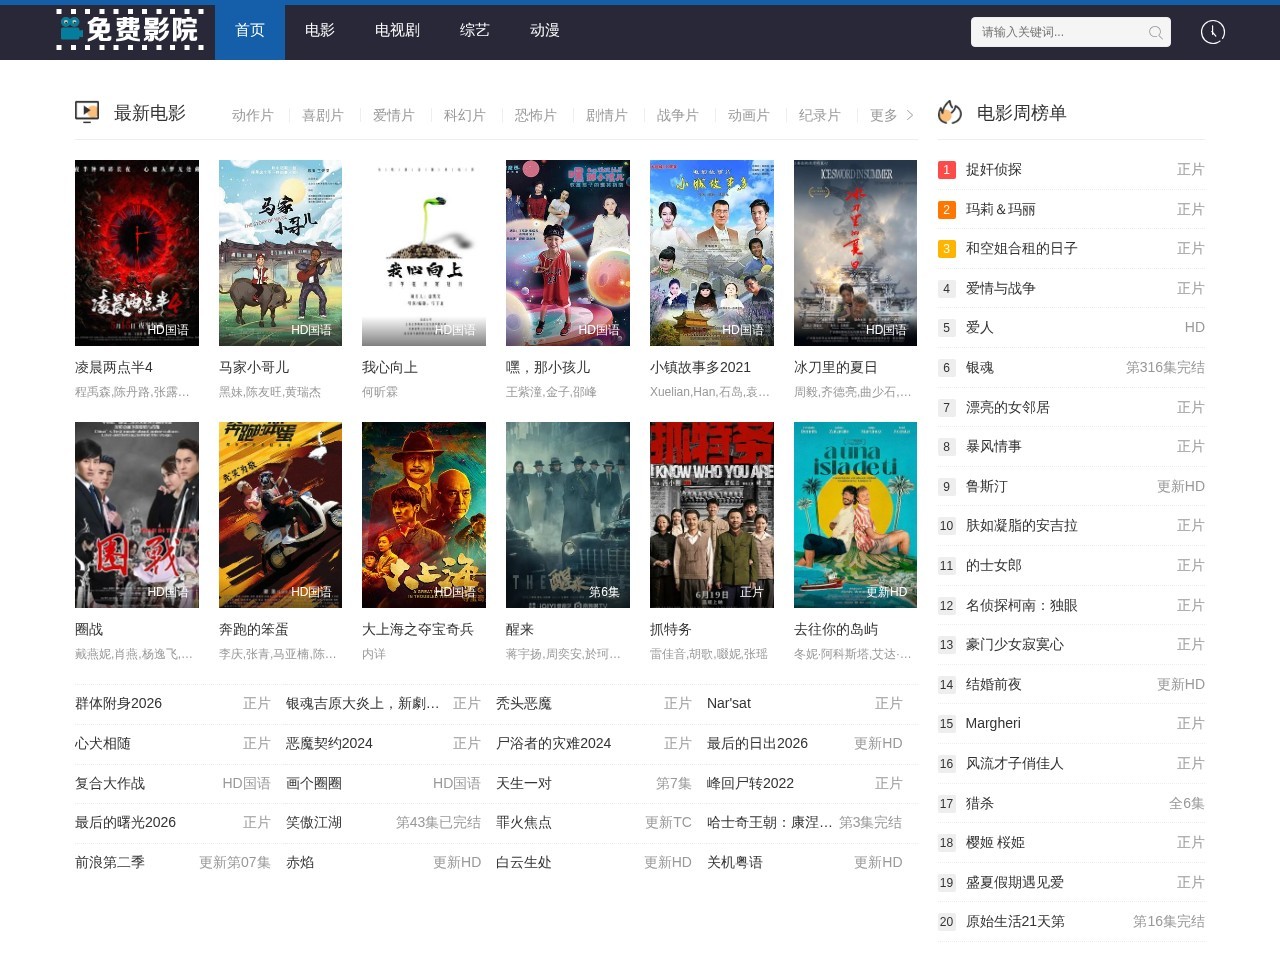Open the 圈战 movie poster

[x=137, y=515]
